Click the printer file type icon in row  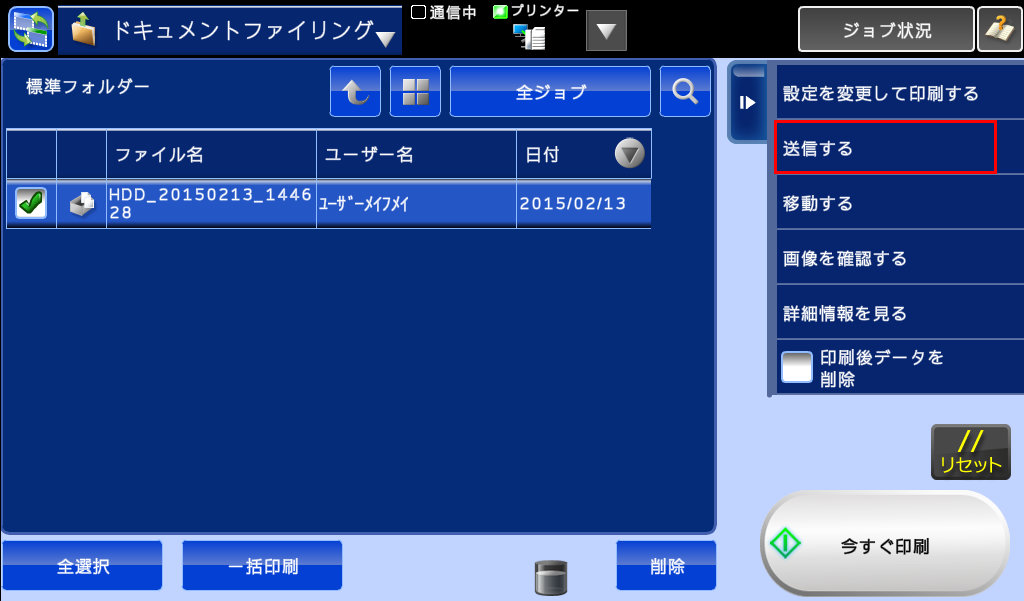82,204
